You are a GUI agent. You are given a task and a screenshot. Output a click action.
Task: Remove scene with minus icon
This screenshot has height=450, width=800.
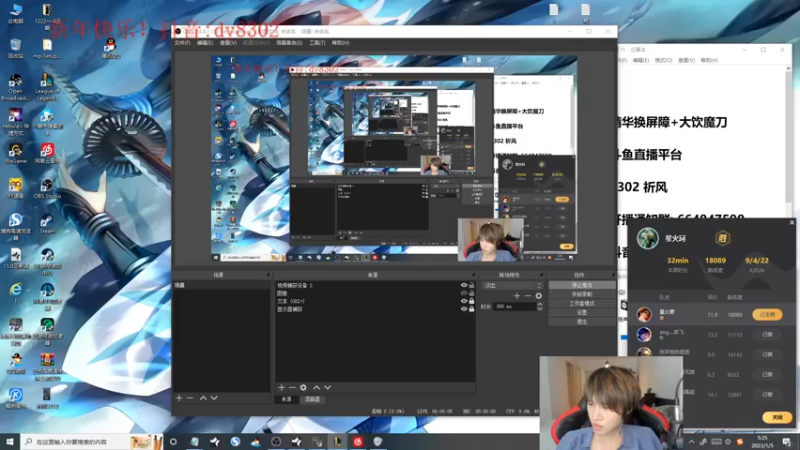(190, 398)
